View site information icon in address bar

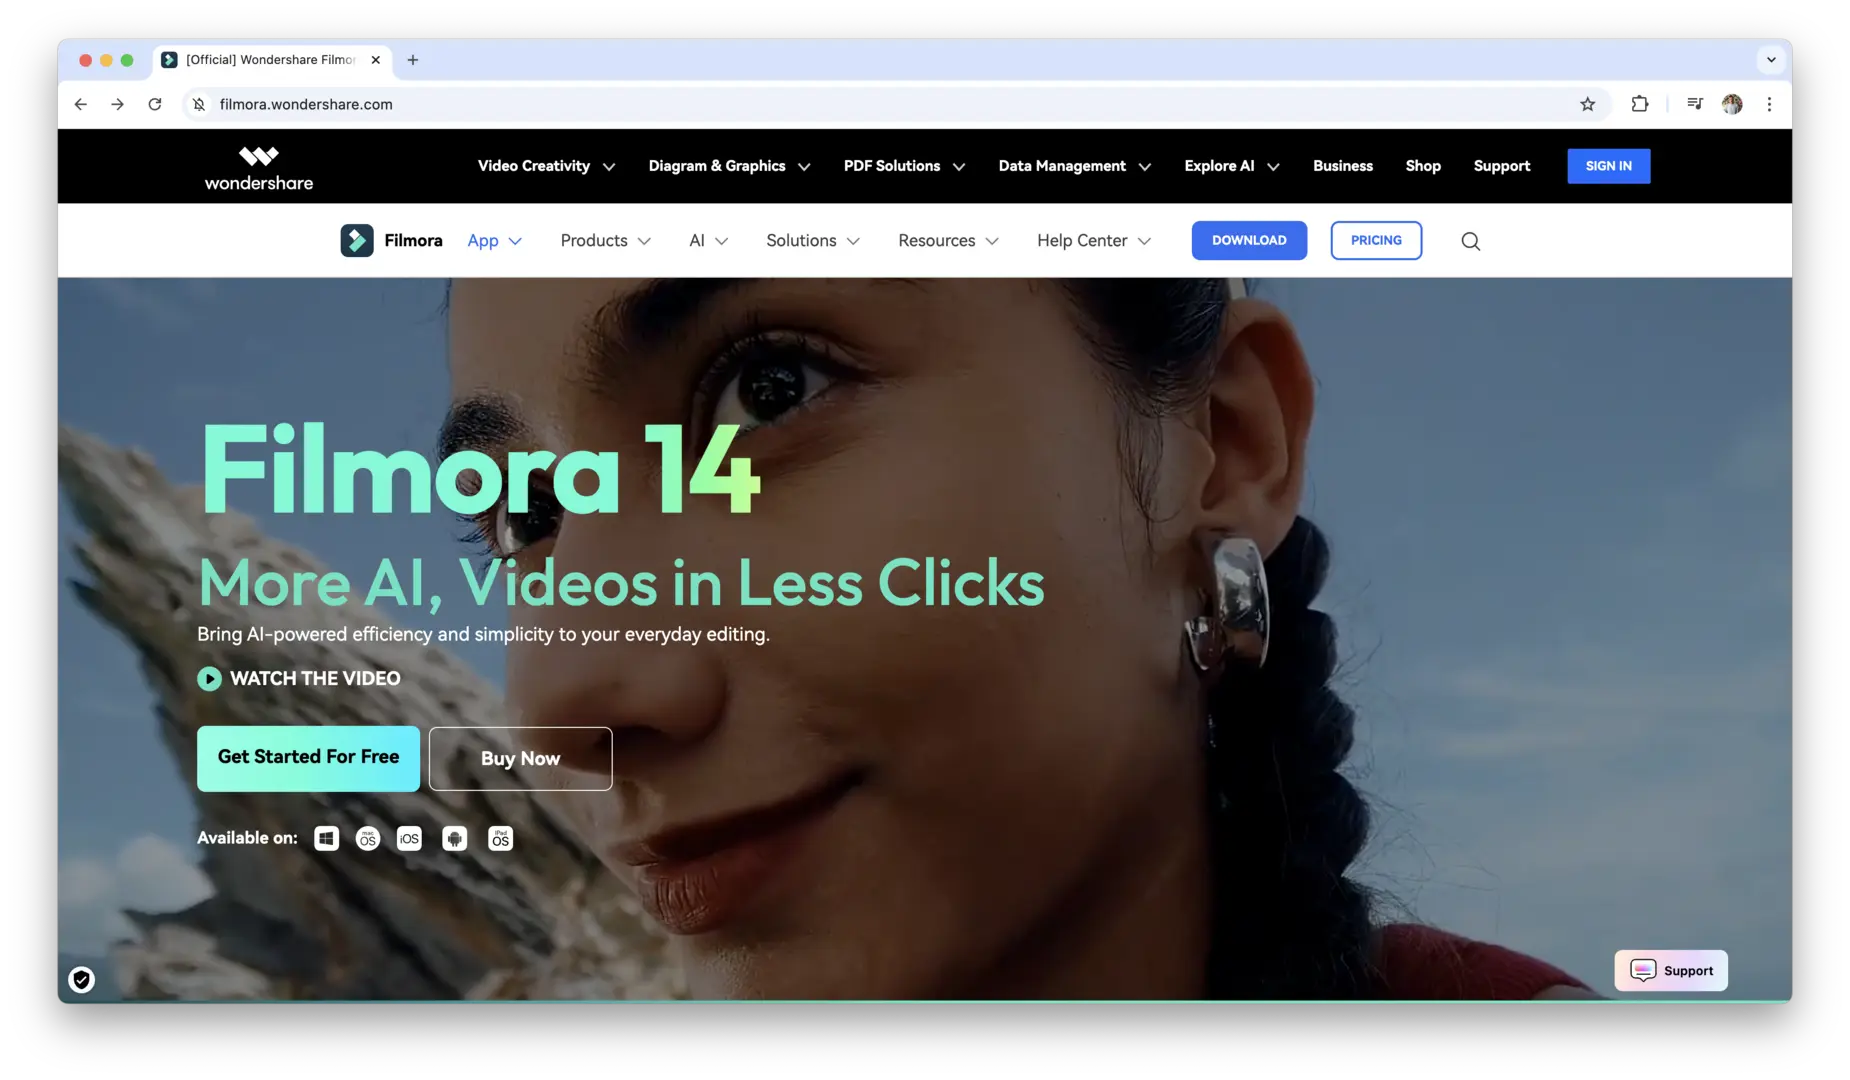click(x=199, y=104)
